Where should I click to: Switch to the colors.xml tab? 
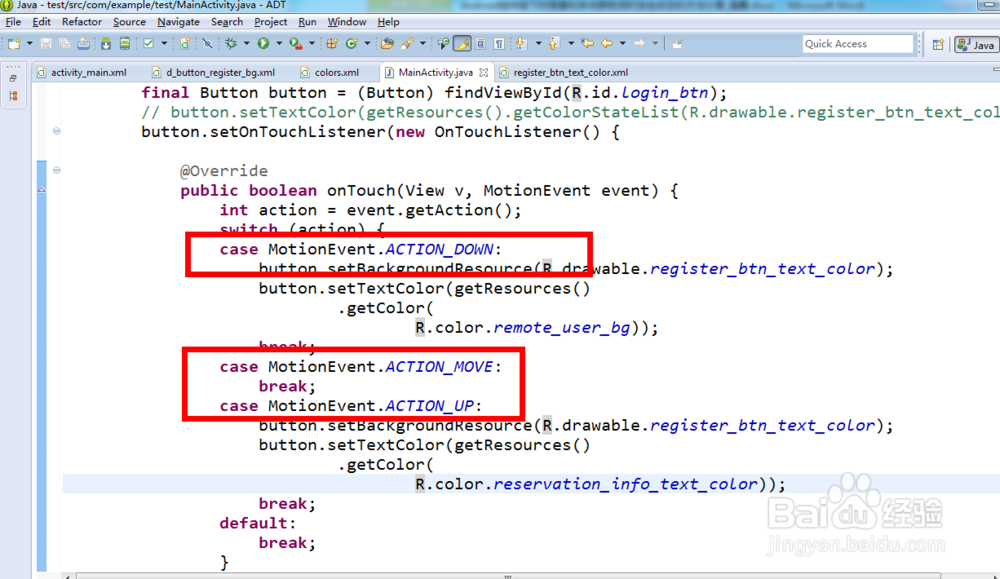pyautogui.click(x=330, y=73)
